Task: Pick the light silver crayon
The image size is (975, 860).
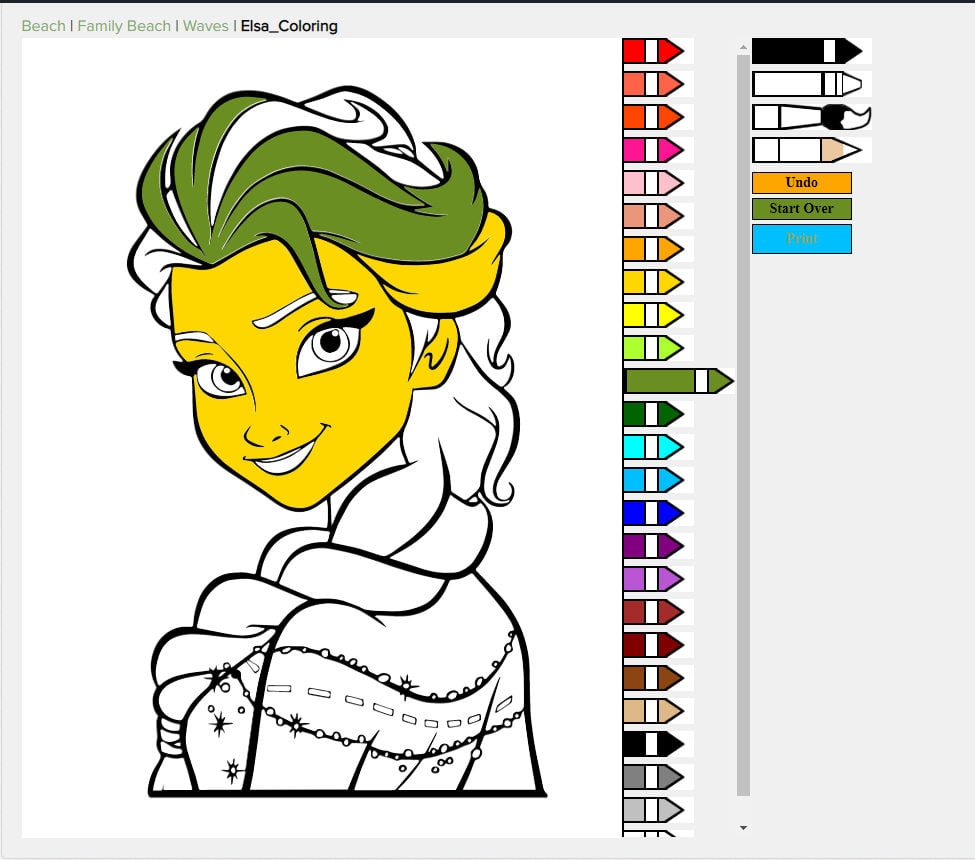Action: pyautogui.click(x=654, y=810)
